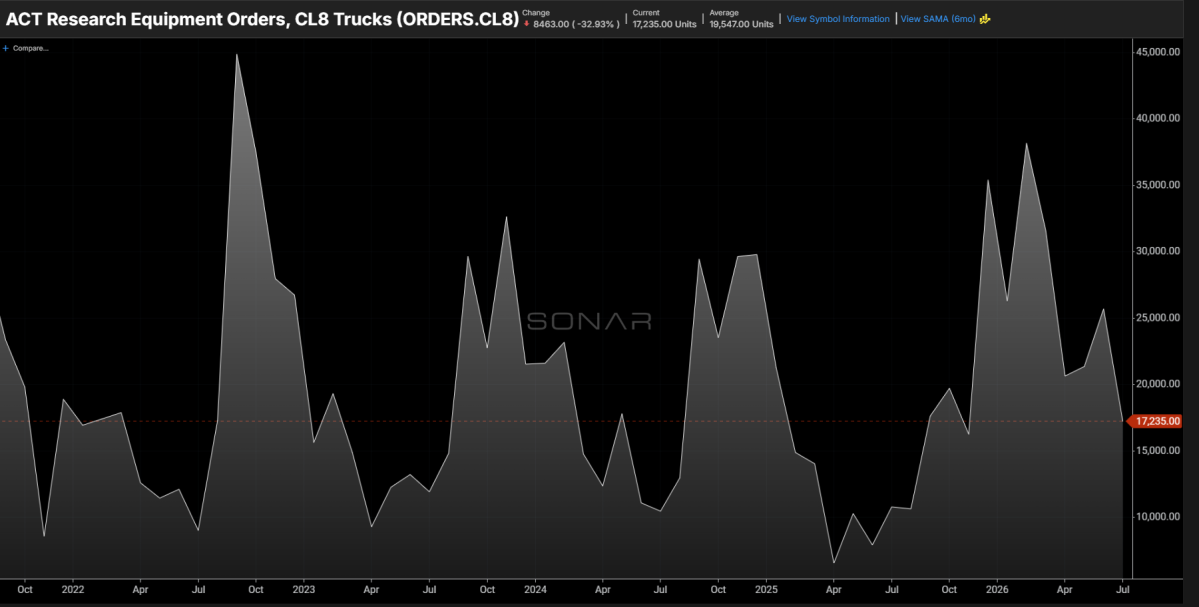Click the SONAR watermark logo
Screen dimensions: 1199x607
pyautogui.click(x=589, y=321)
